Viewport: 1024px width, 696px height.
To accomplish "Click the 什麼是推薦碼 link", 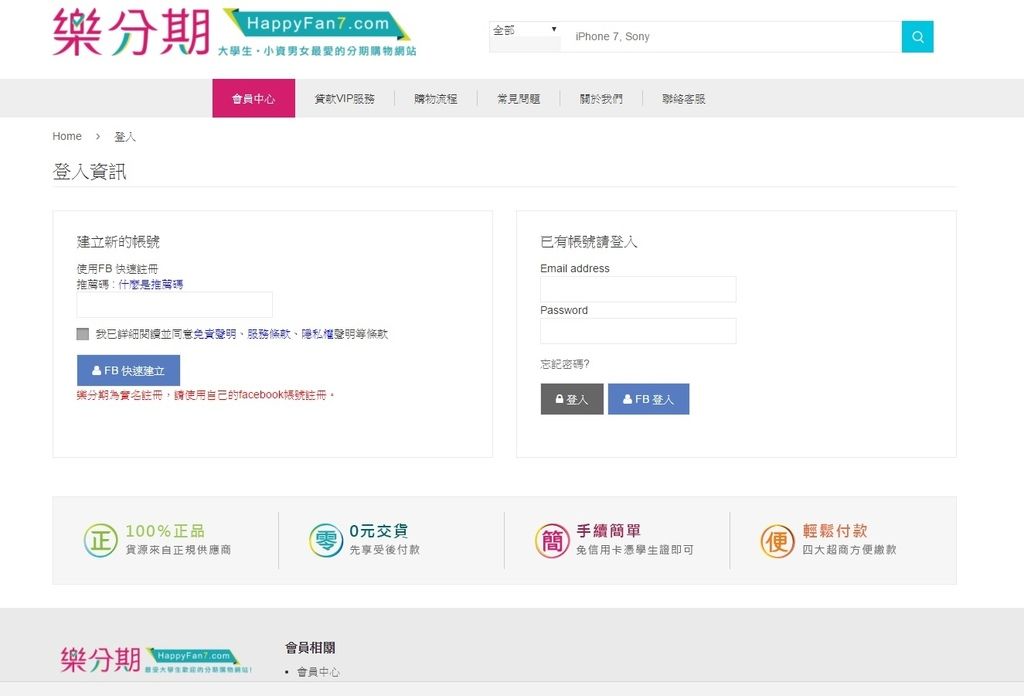I will point(151,284).
